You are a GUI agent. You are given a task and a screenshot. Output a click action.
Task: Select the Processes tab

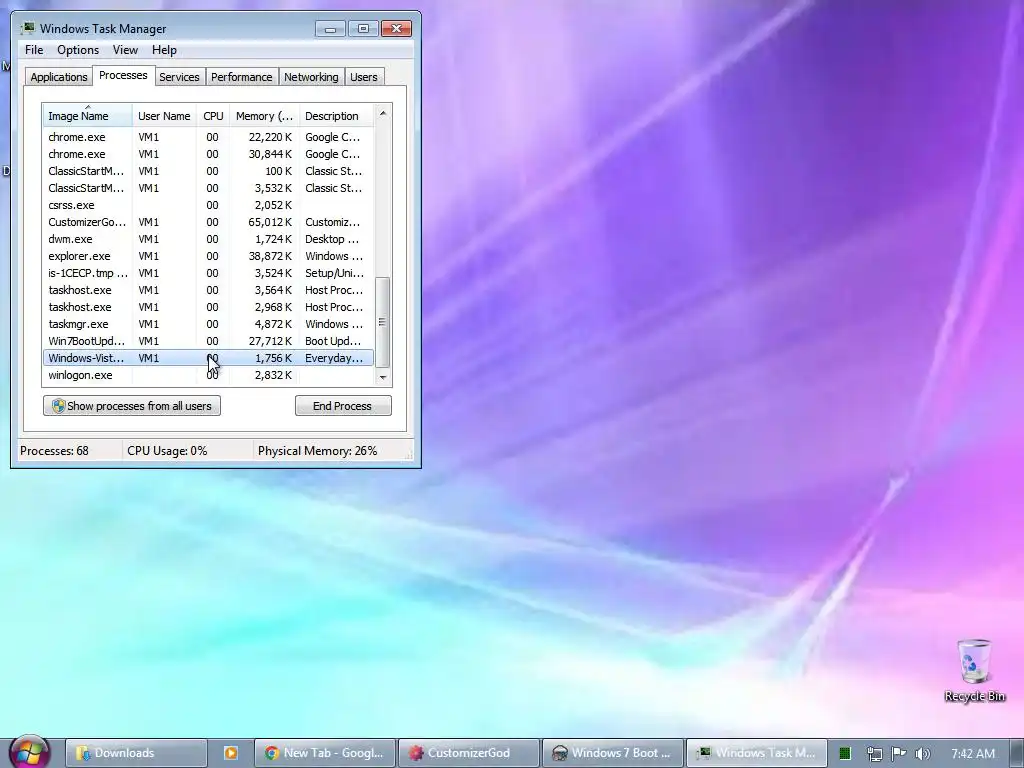(123, 76)
